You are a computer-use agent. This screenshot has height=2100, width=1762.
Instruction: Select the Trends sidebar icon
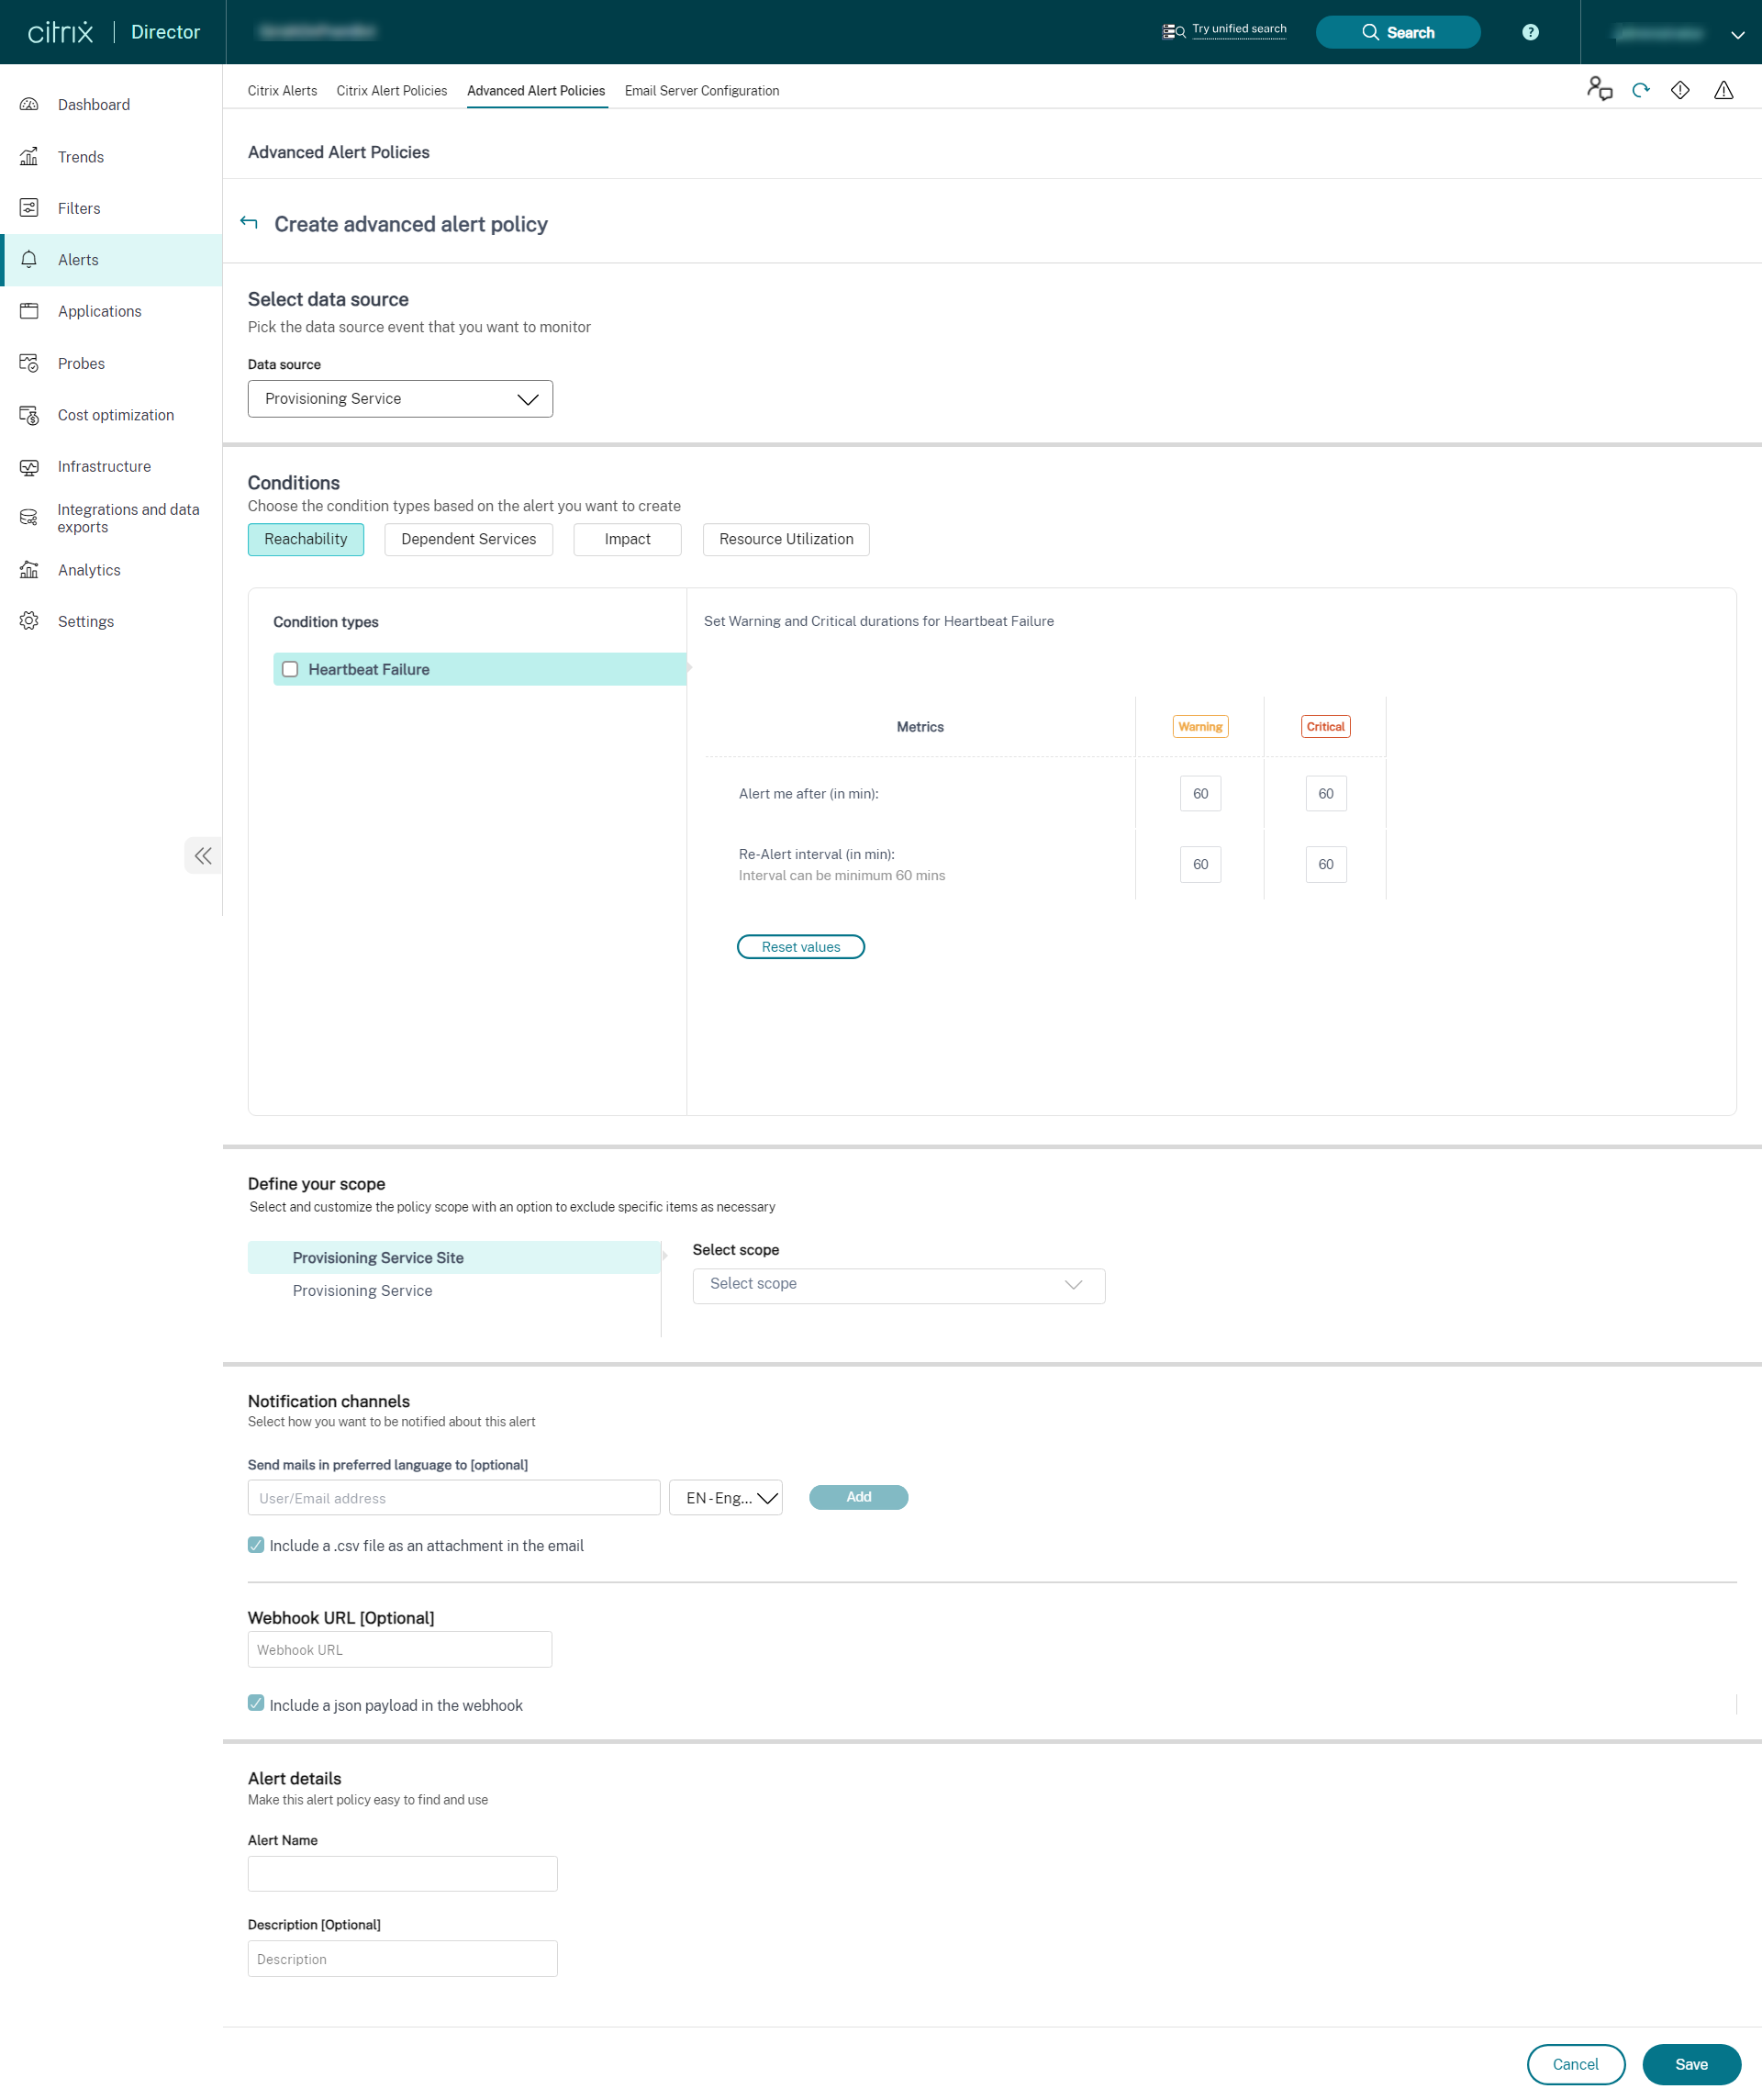pyautogui.click(x=80, y=156)
